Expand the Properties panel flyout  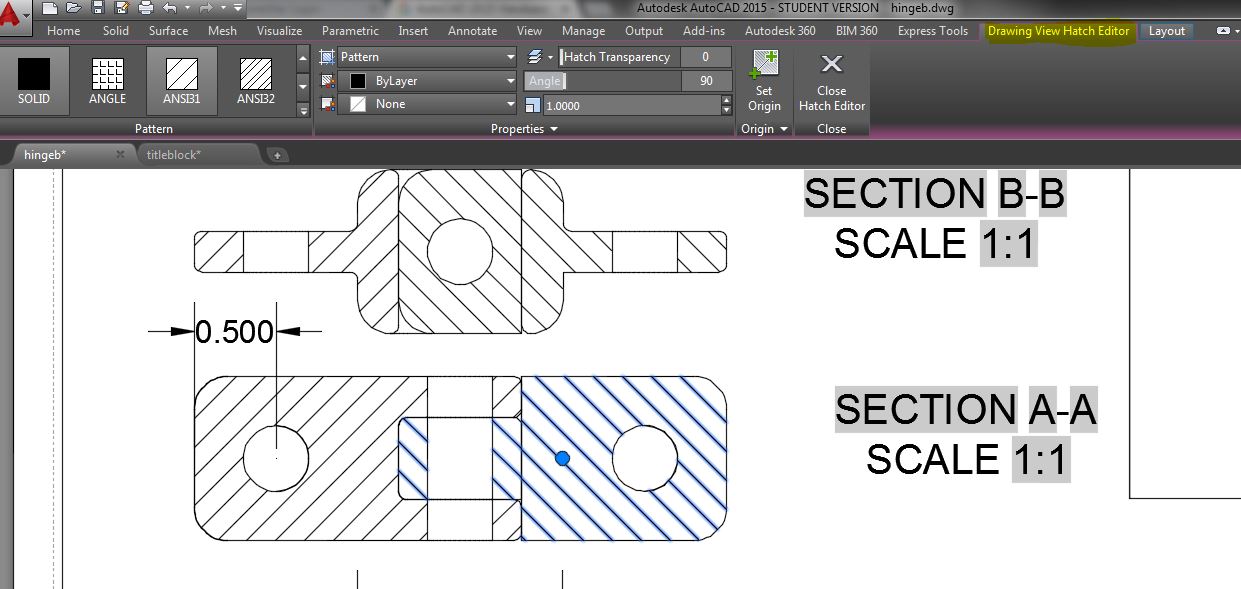point(524,129)
